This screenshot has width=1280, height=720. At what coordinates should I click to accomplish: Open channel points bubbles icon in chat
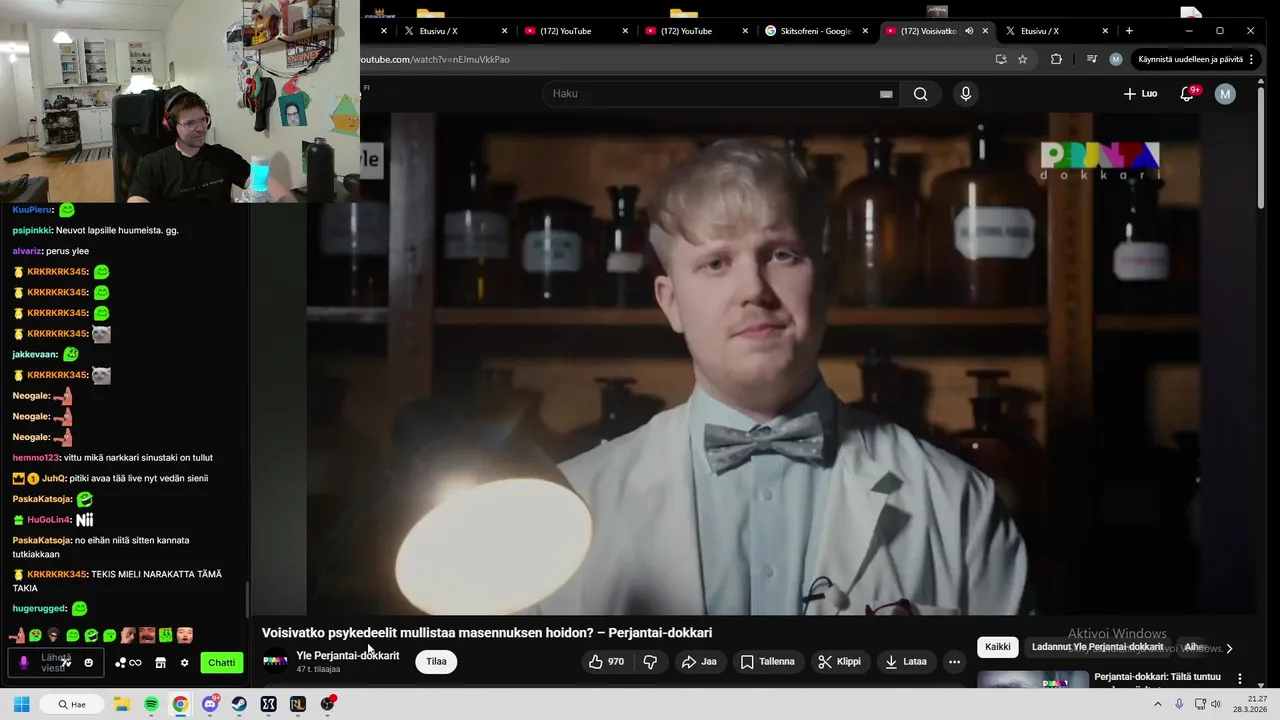pos(128,662)
